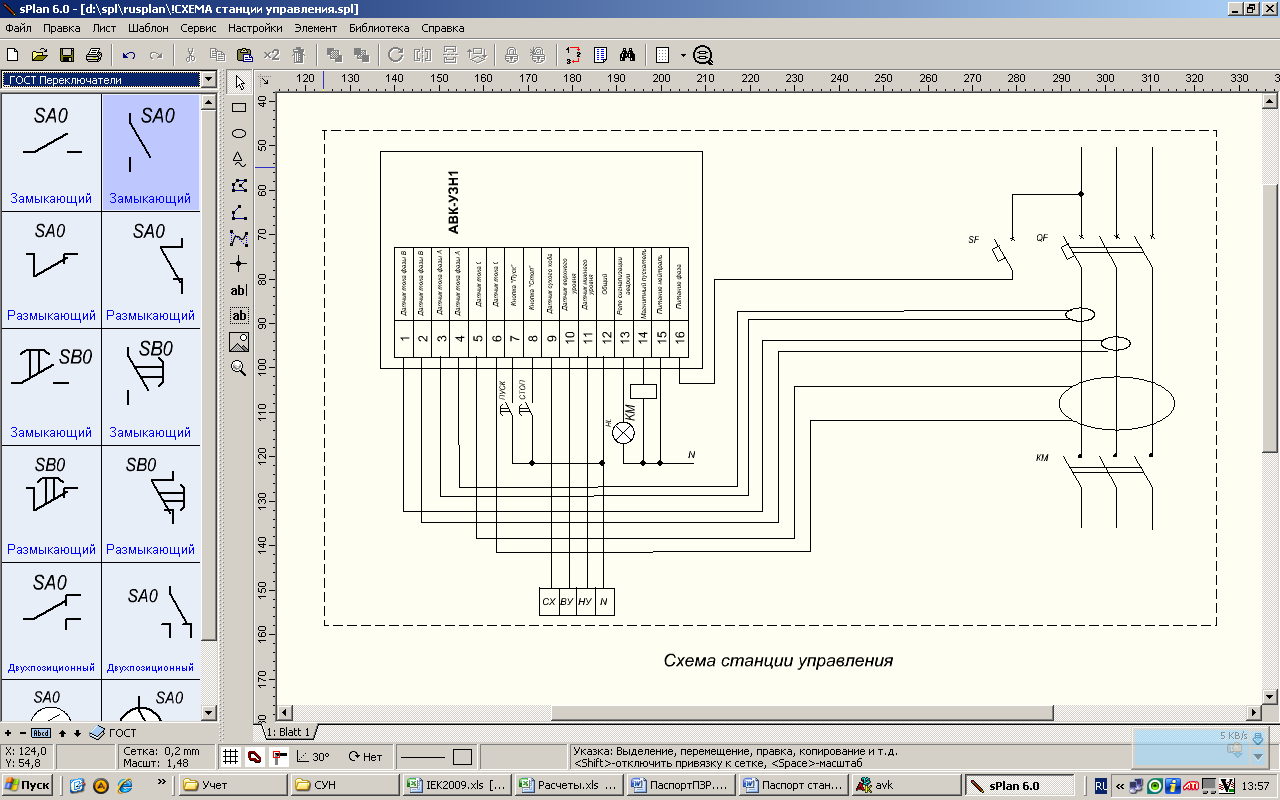Screen dimensions: 1280x800
Task: Toggle the snap-to-connection button
Action: pos(280,757)
